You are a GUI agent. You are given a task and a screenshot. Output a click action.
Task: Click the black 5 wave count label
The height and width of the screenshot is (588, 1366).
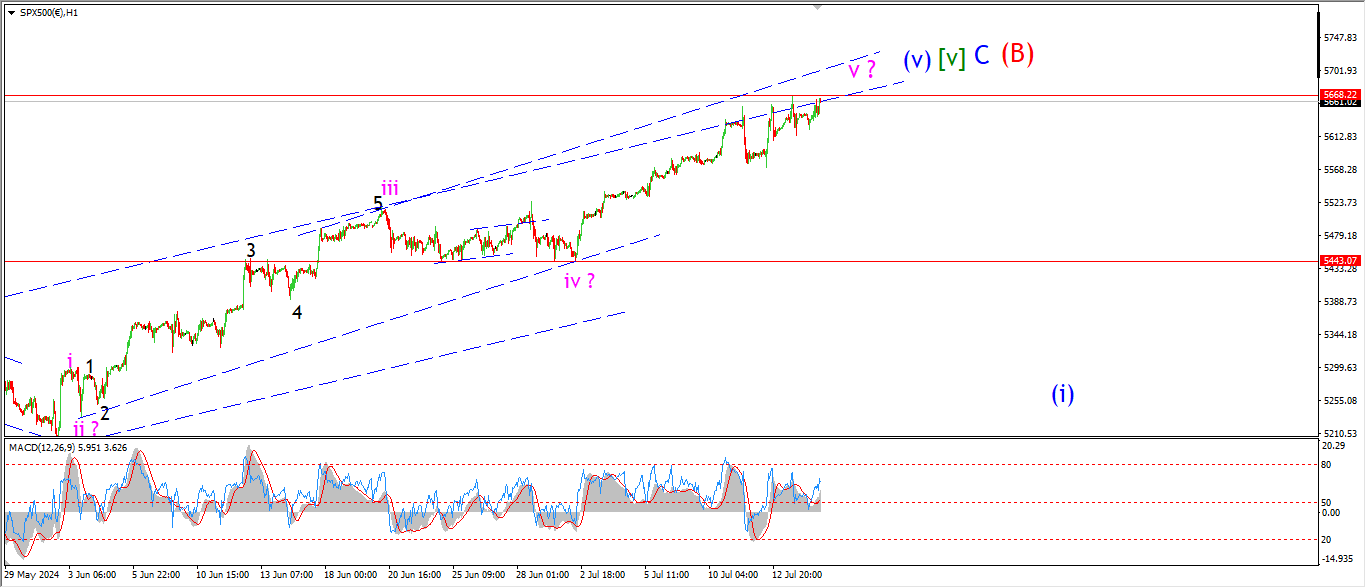pos(378,204)
